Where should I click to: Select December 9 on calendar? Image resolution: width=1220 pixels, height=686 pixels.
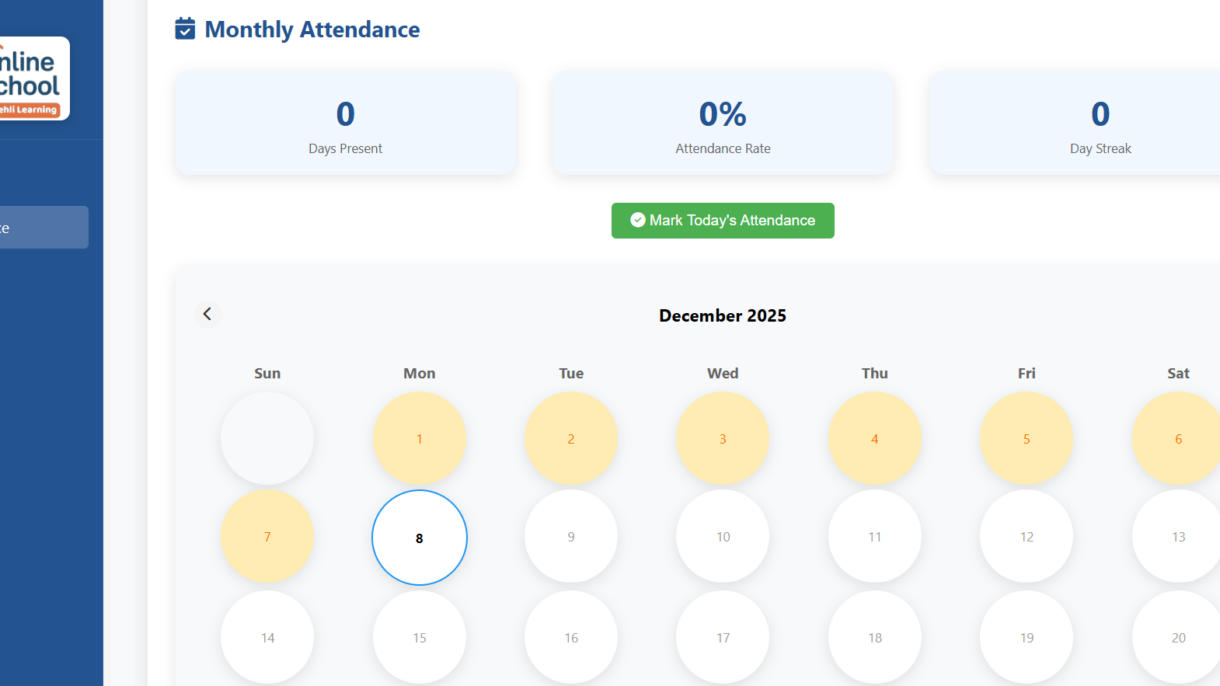571,538
